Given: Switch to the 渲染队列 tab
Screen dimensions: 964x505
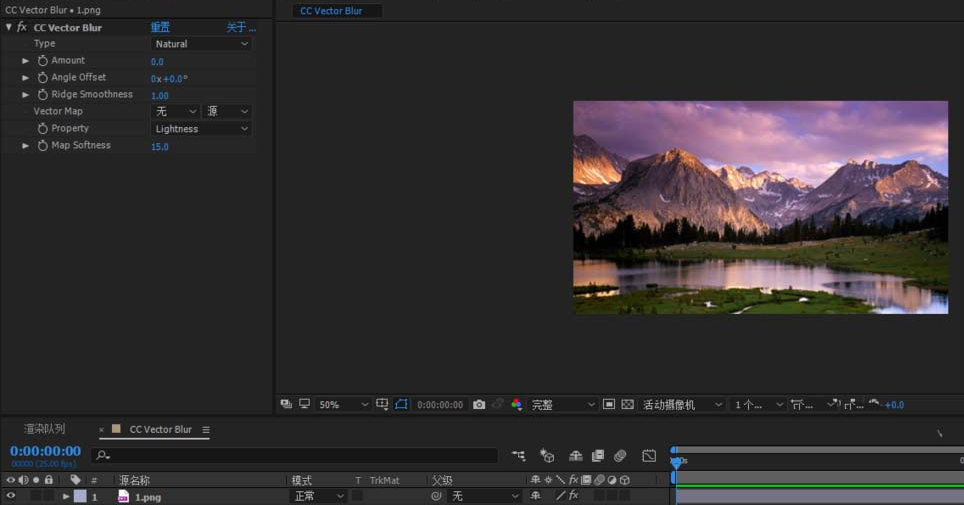Looking at the screenshot, I should [44, 429].
